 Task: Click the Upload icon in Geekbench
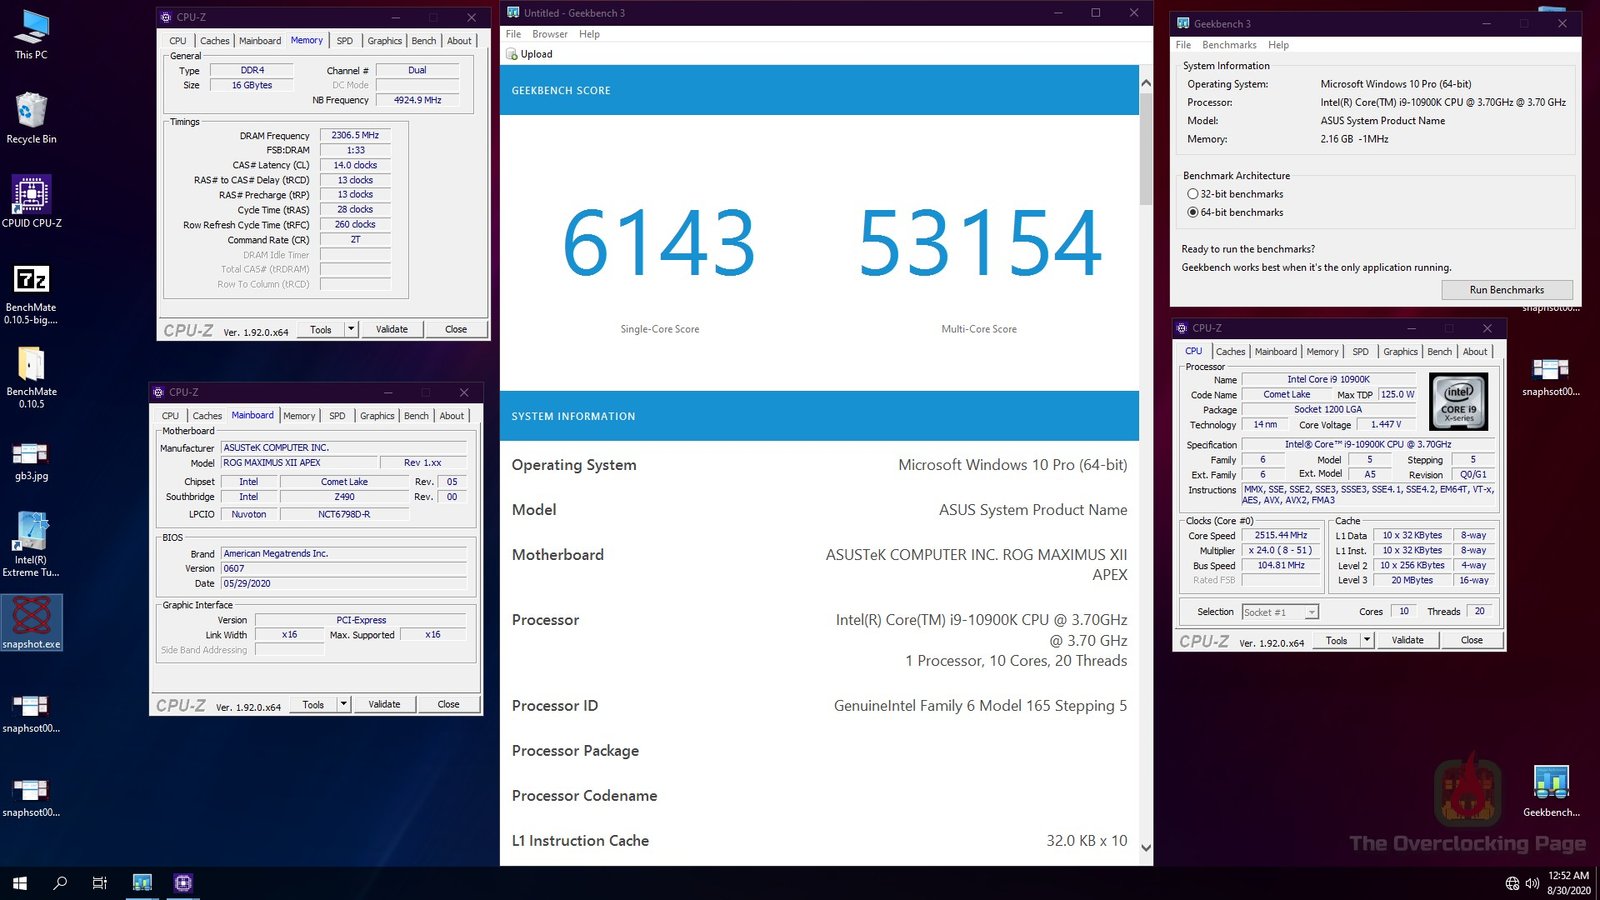click(512, 54)
